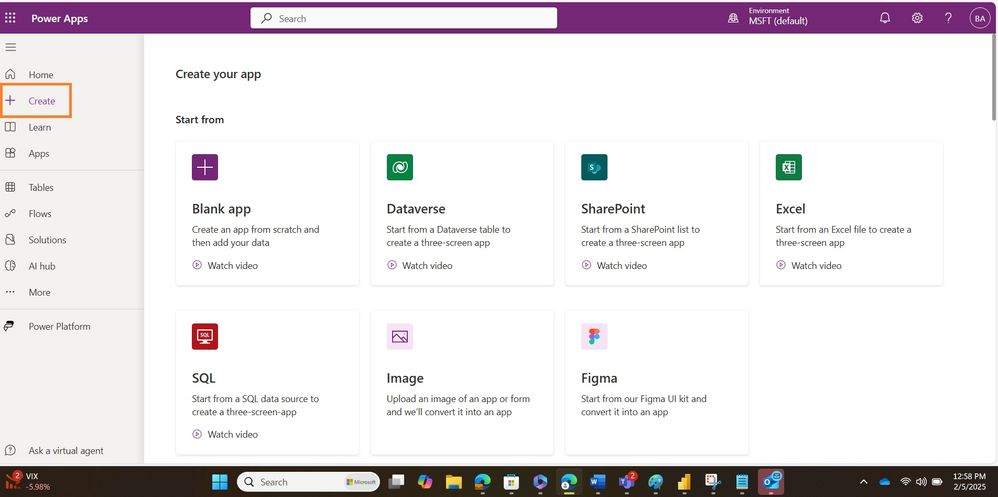
Task: Click the Blank app plus icon
Action: tap(205, 167)
